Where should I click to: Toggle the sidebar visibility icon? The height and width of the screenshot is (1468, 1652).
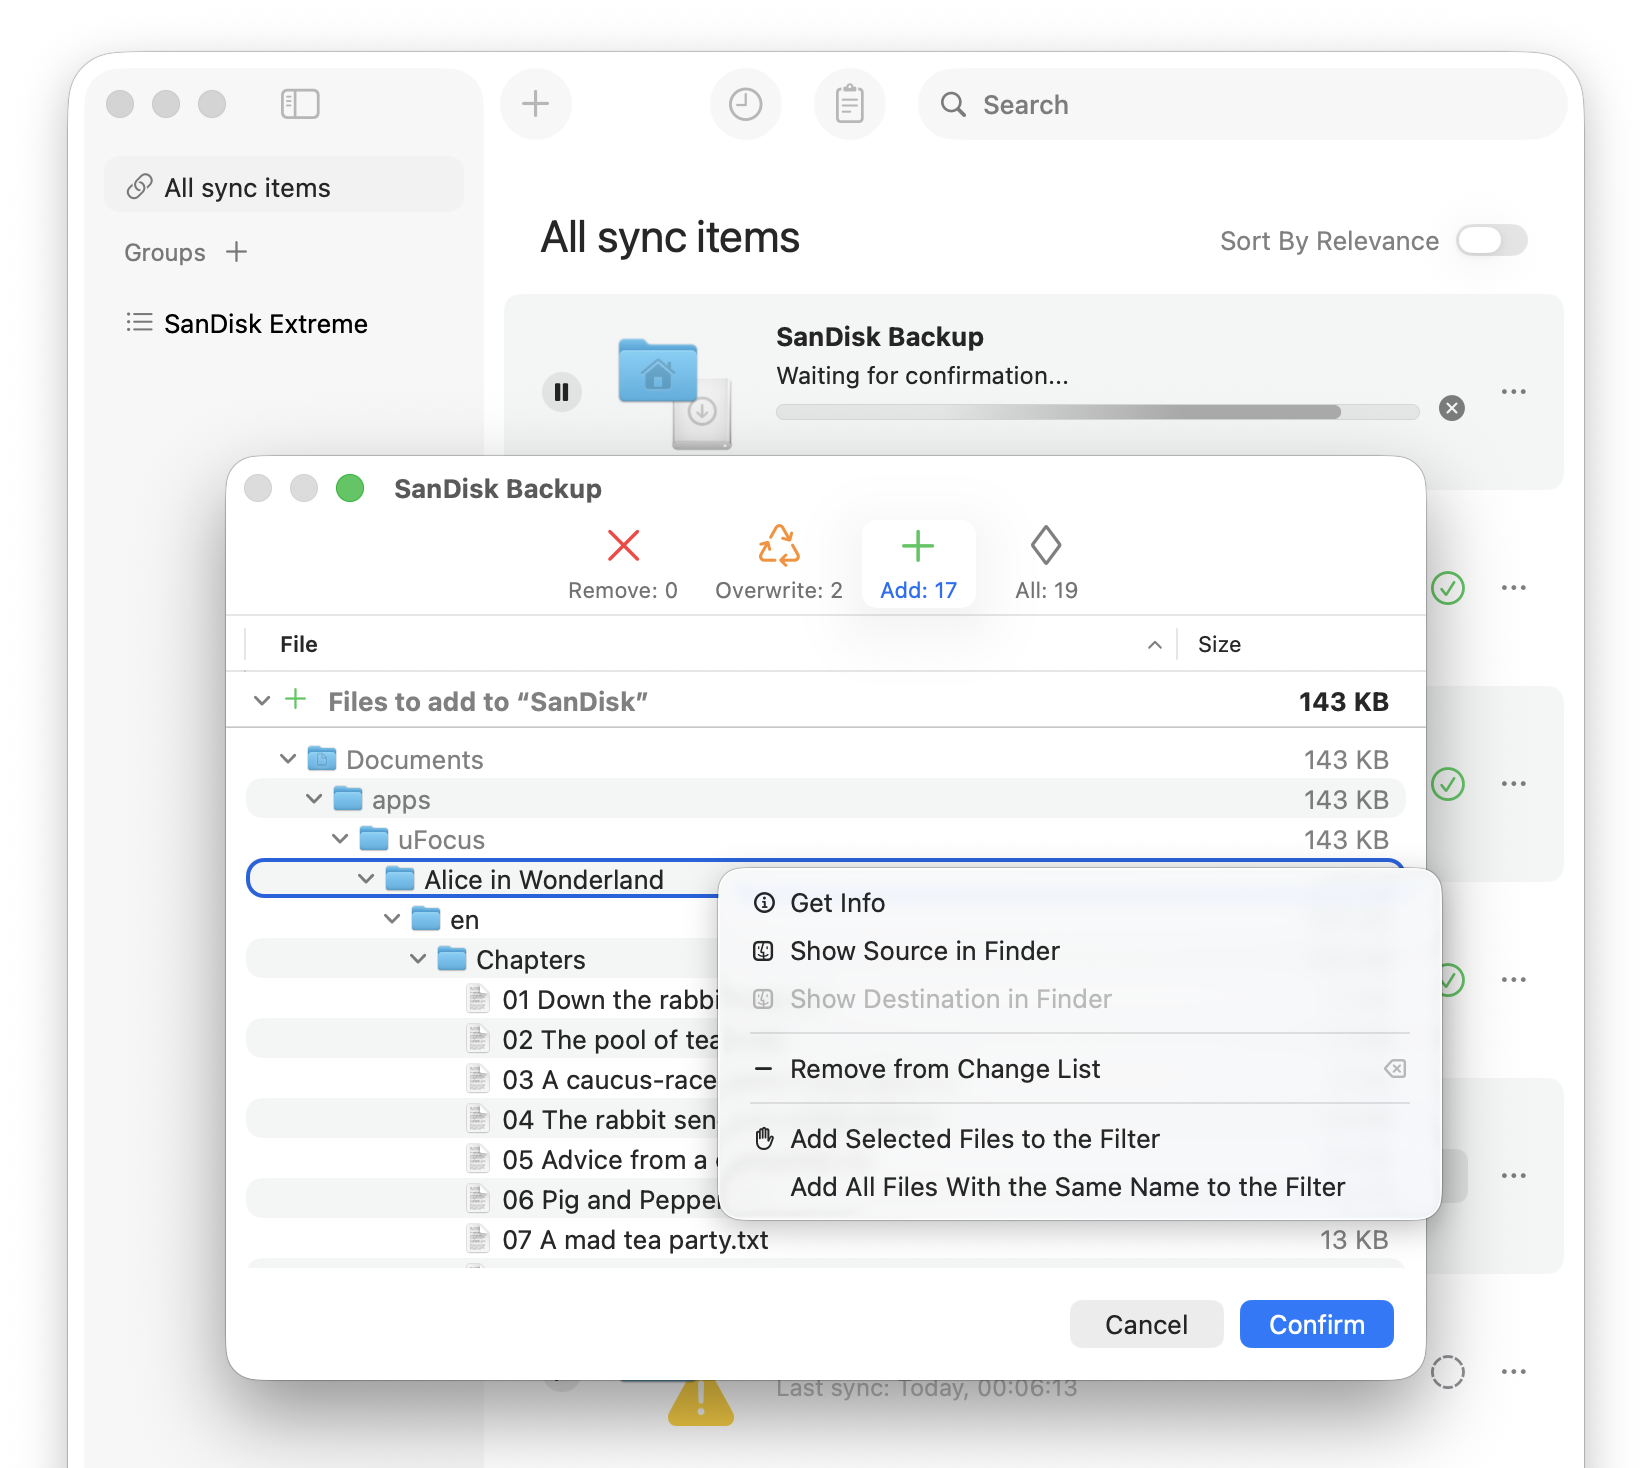pos(300,104)
